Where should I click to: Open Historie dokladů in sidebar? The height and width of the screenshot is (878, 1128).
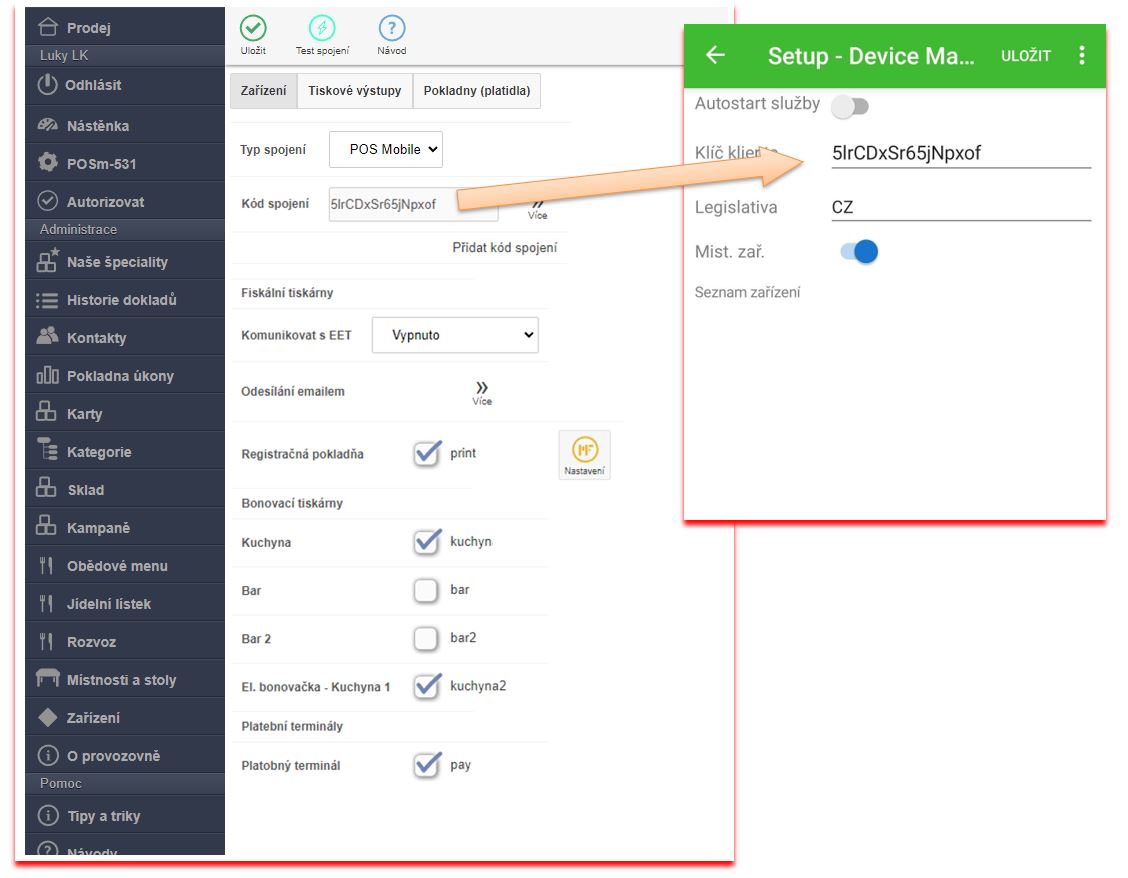(121, 300)
